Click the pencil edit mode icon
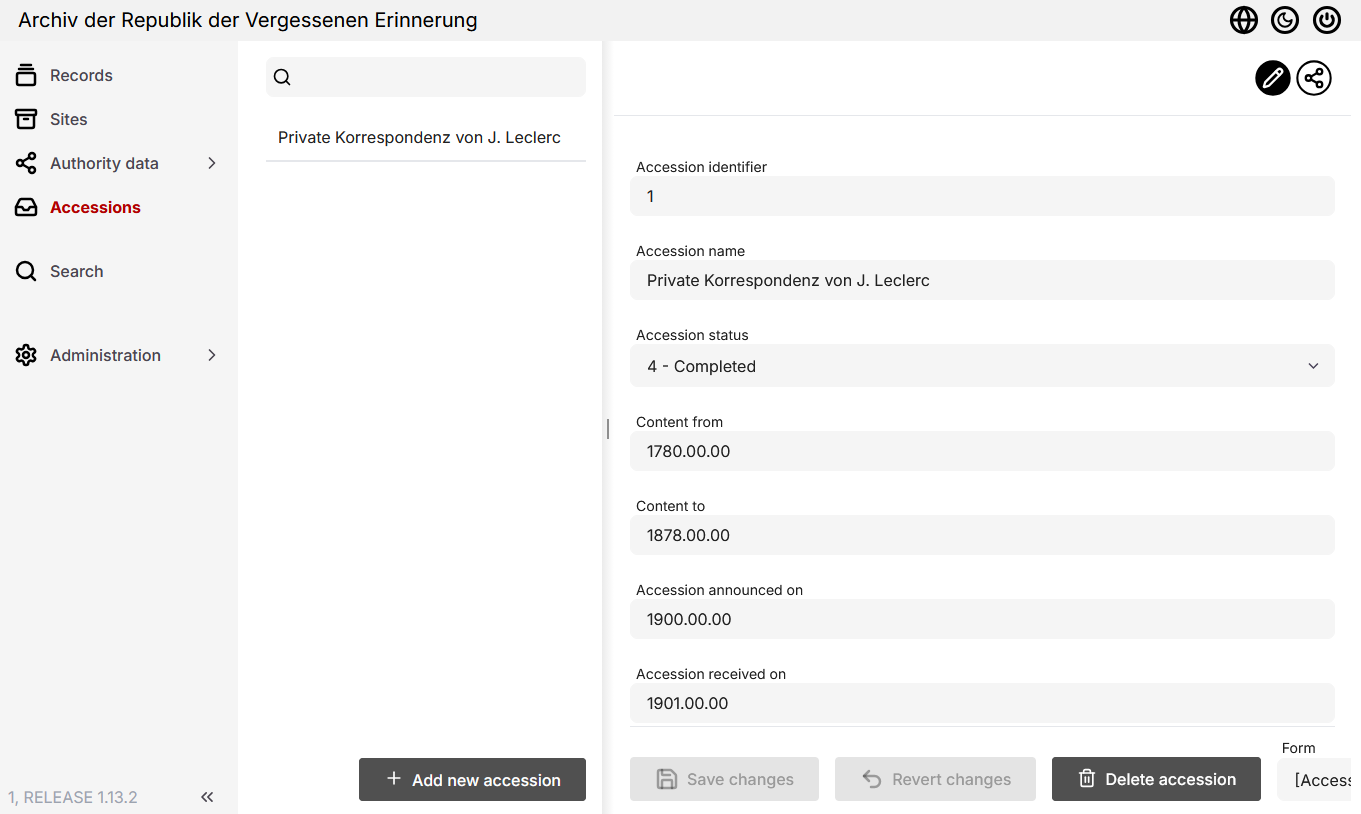The height and width of the screenshot is (814, 1361). [1272, 78]
